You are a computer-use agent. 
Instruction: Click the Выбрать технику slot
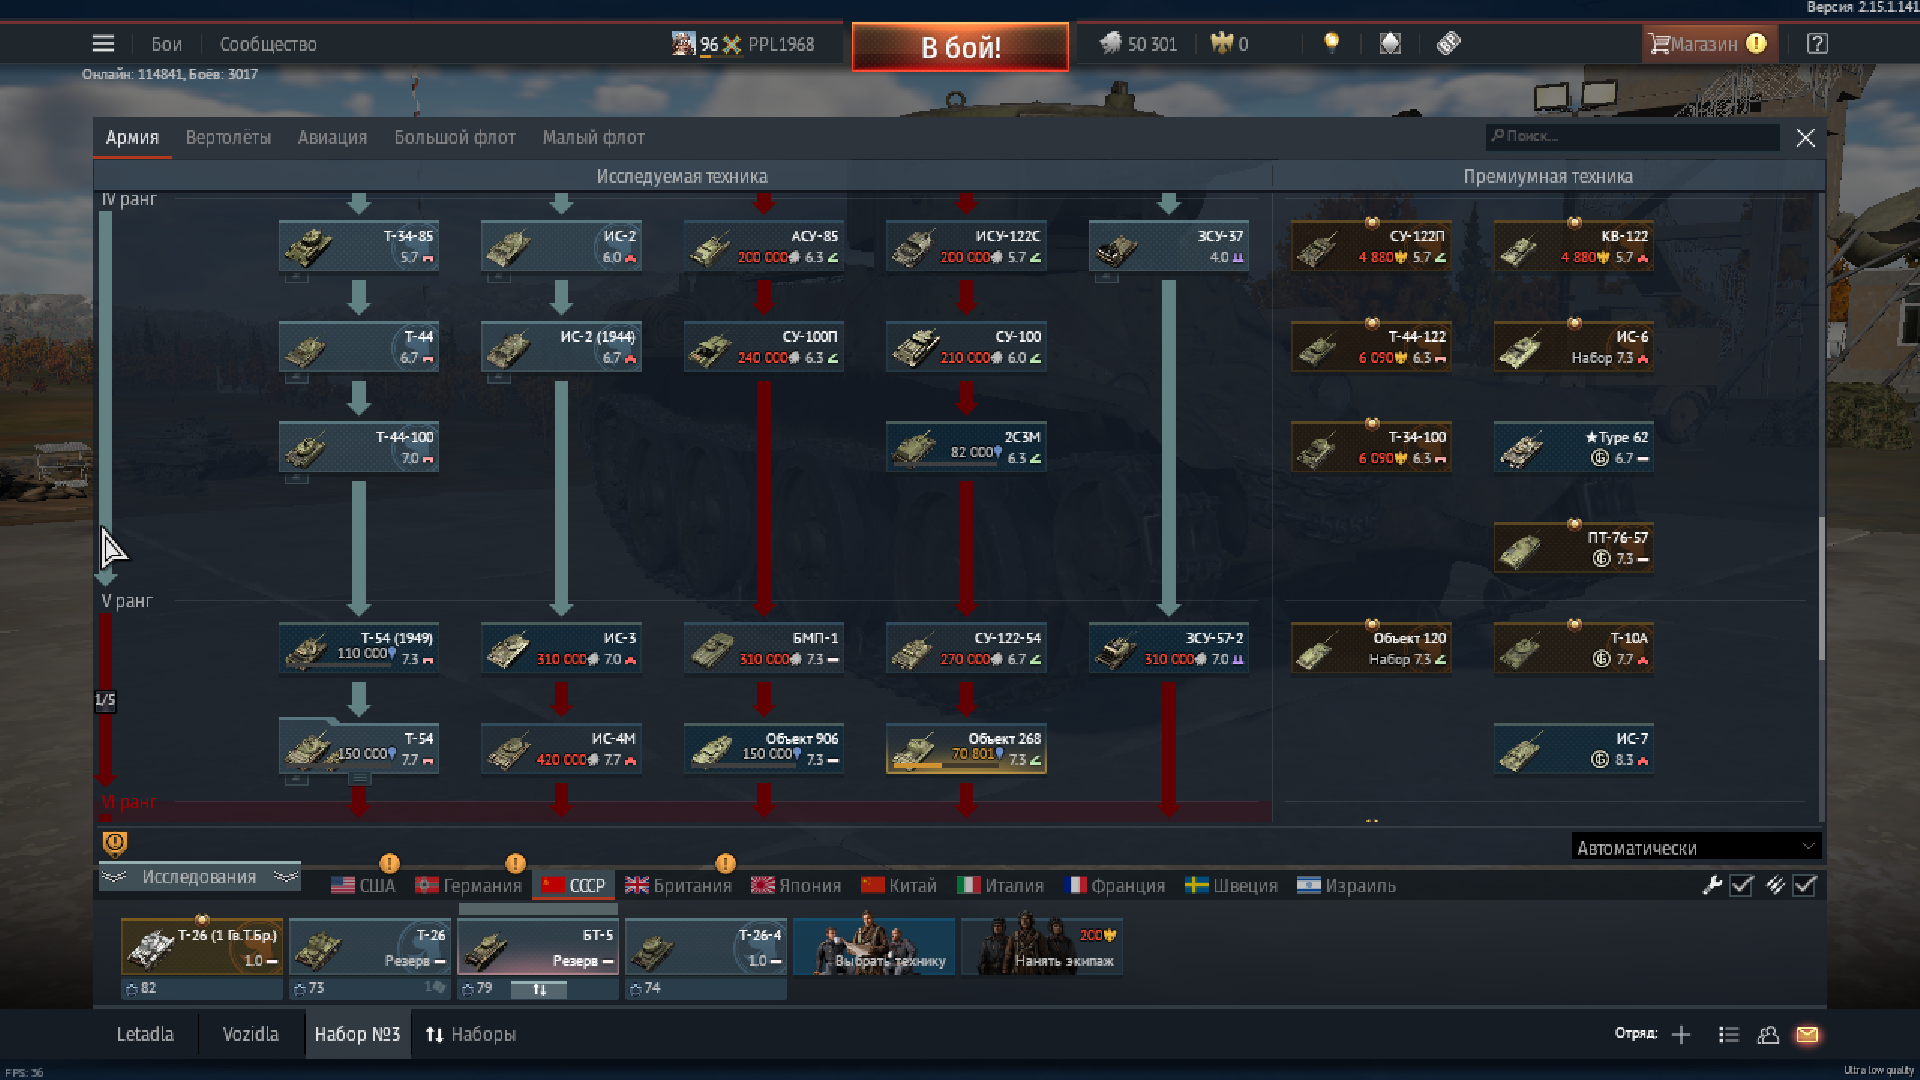(x=874, y=947)
